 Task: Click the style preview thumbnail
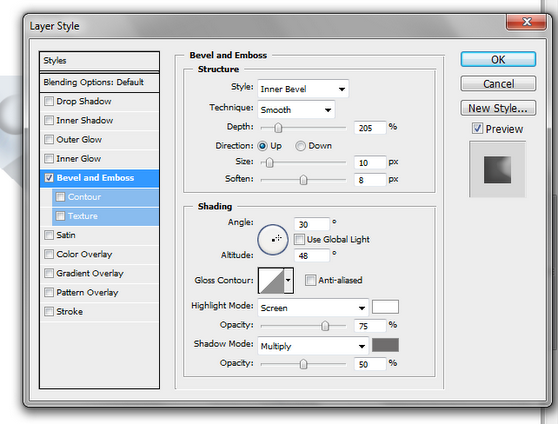[x=497, y=169]
